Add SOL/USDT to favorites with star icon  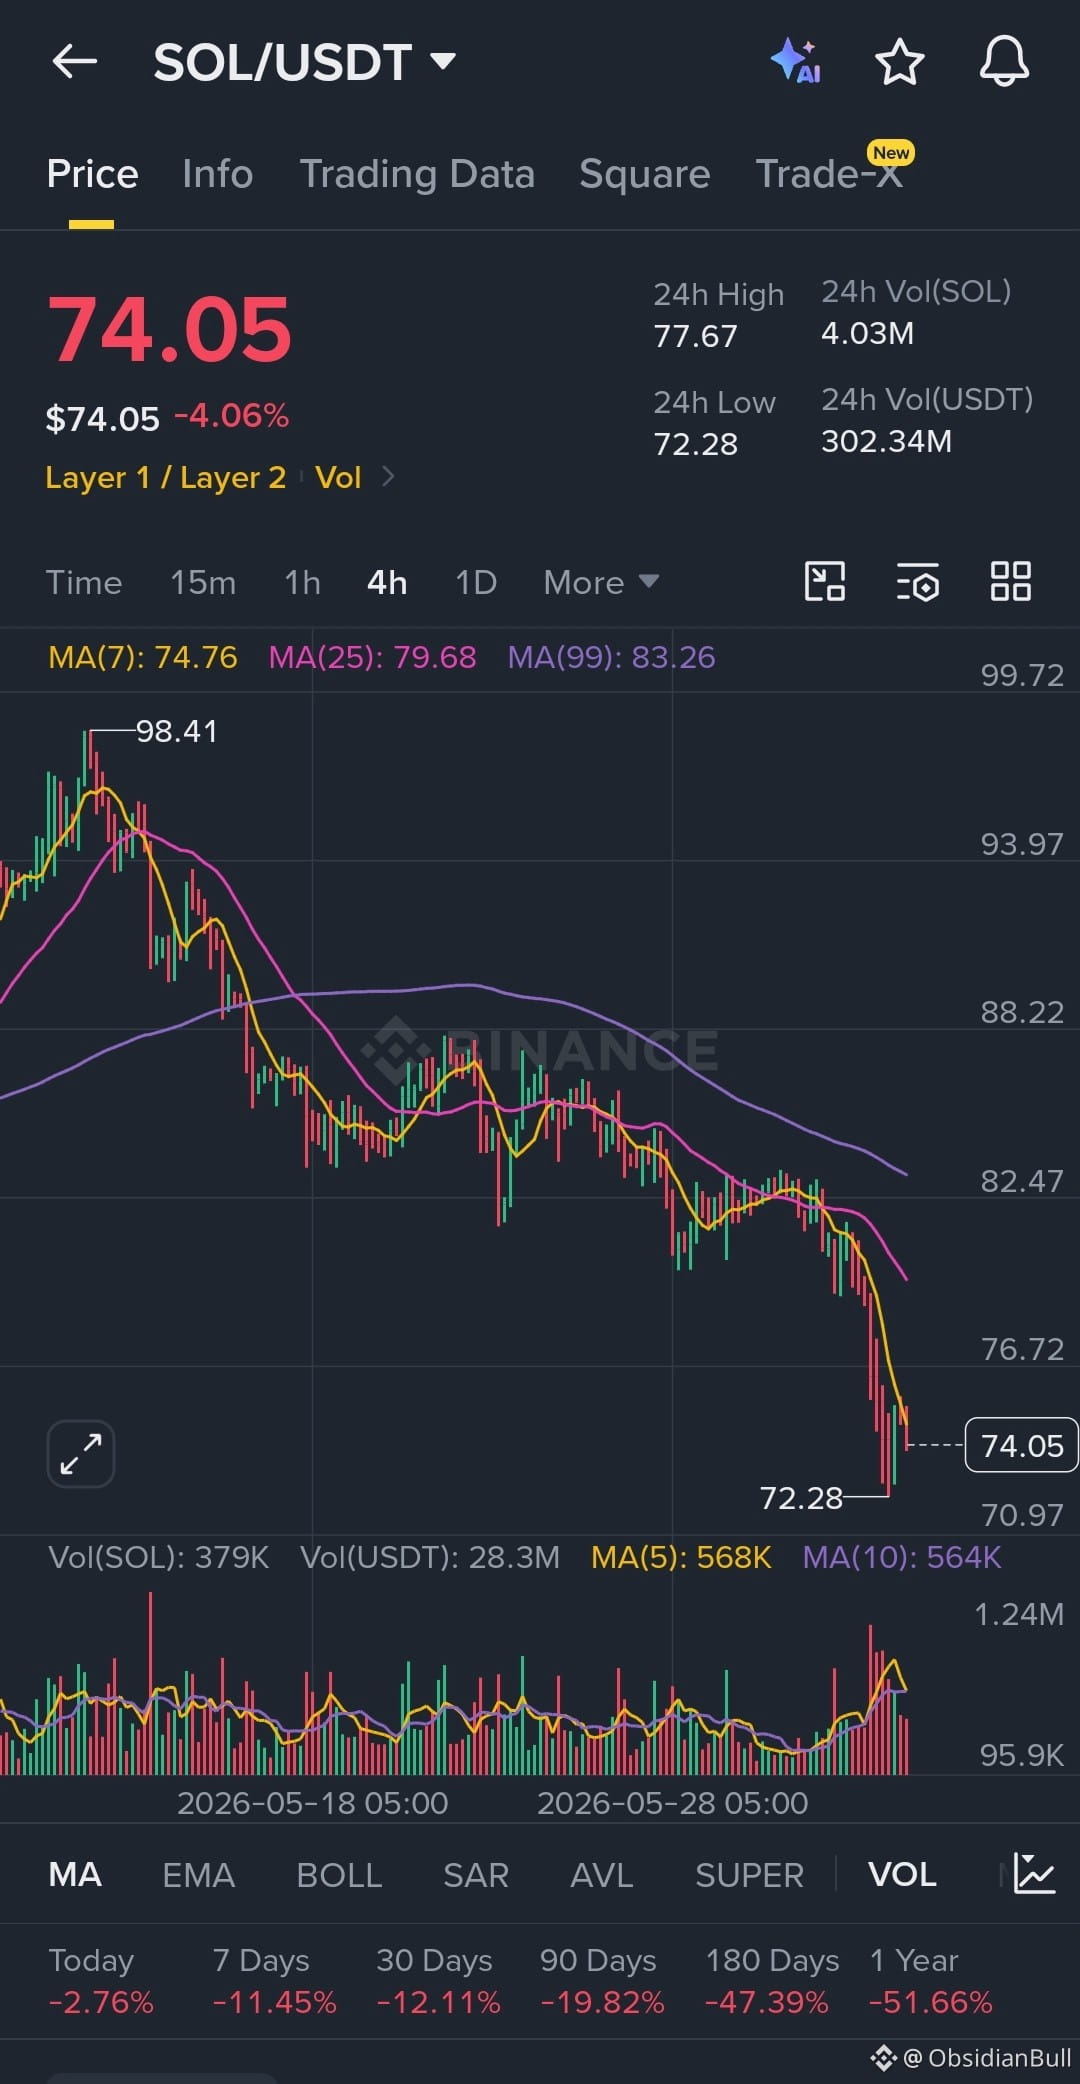pyautogui.click(x=899, y=62)
